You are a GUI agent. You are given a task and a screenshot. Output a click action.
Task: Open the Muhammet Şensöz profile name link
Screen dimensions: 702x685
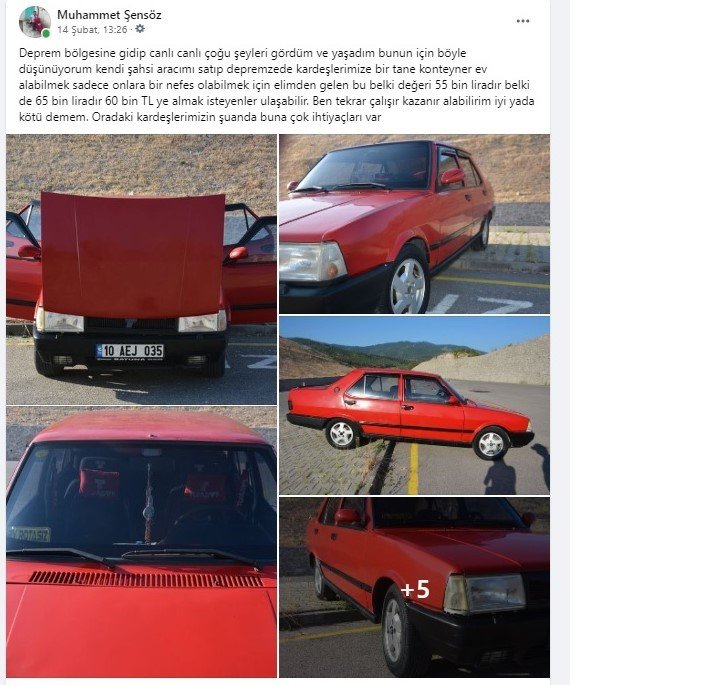click(x=109, y=15)
